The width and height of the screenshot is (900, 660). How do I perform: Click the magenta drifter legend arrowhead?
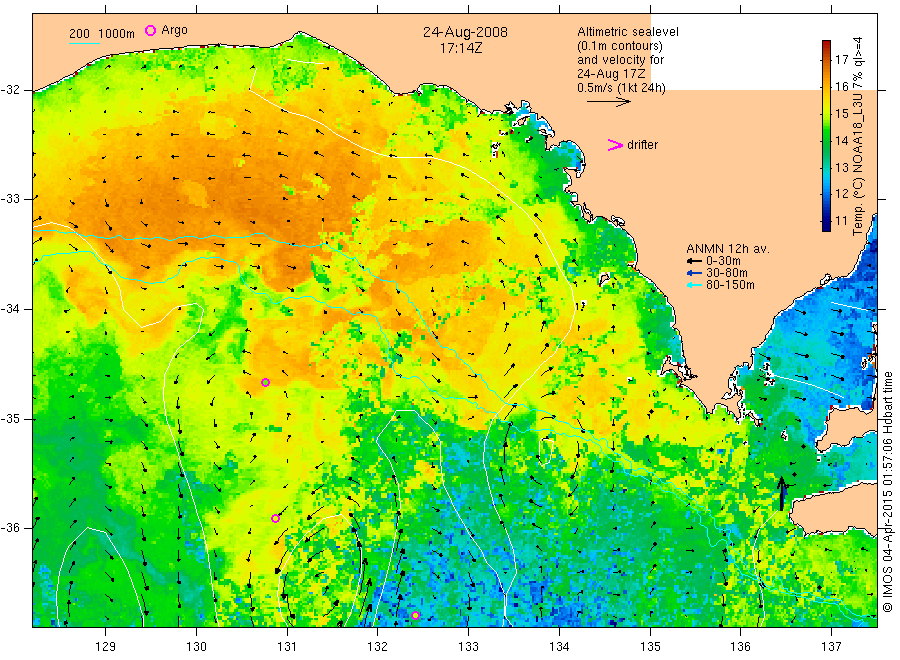[x=615, y=145]
